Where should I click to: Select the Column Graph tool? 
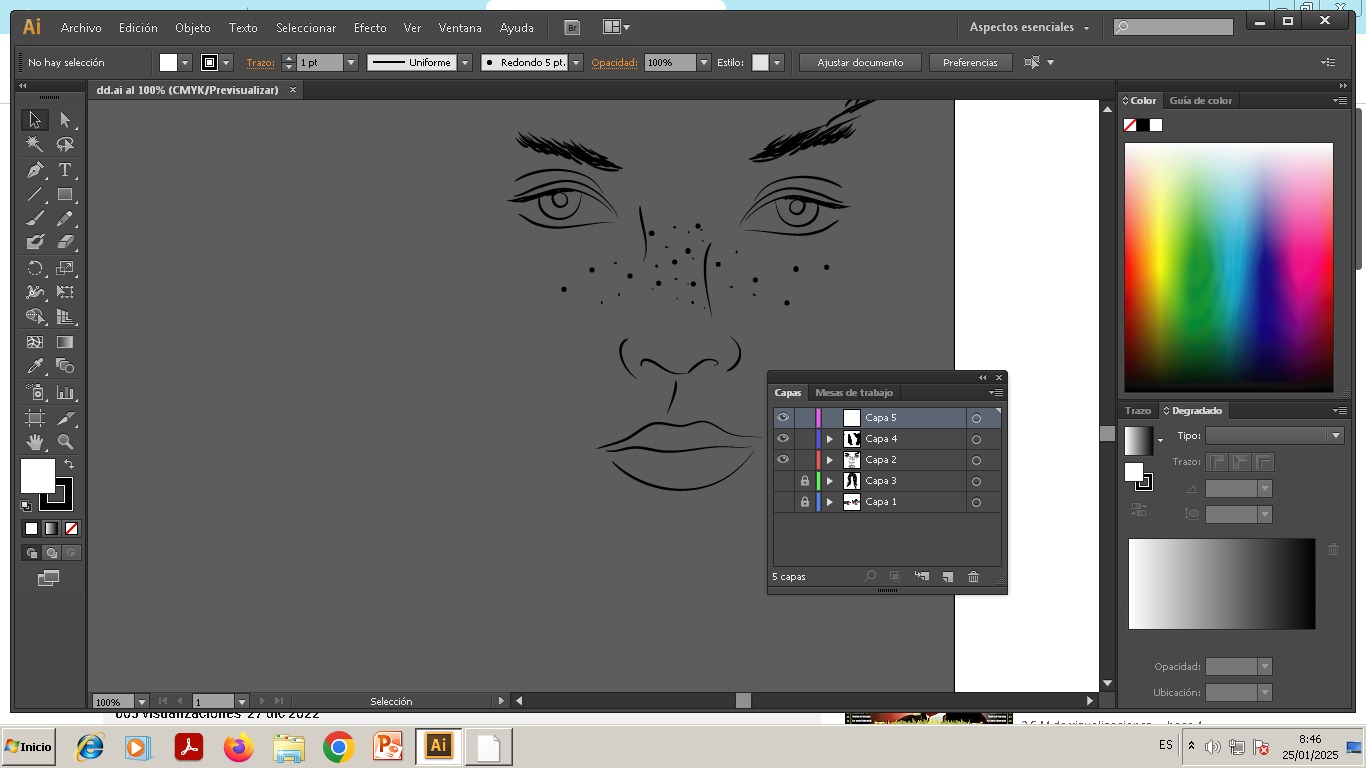tap(65, 393)
